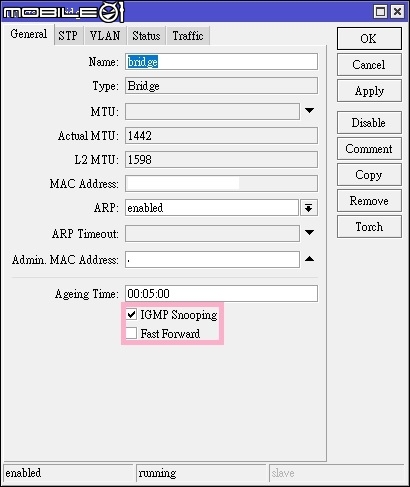This screenshot has width=410, height=487.
Task: Launch Torch on the bridge
Action: (369, 227)
